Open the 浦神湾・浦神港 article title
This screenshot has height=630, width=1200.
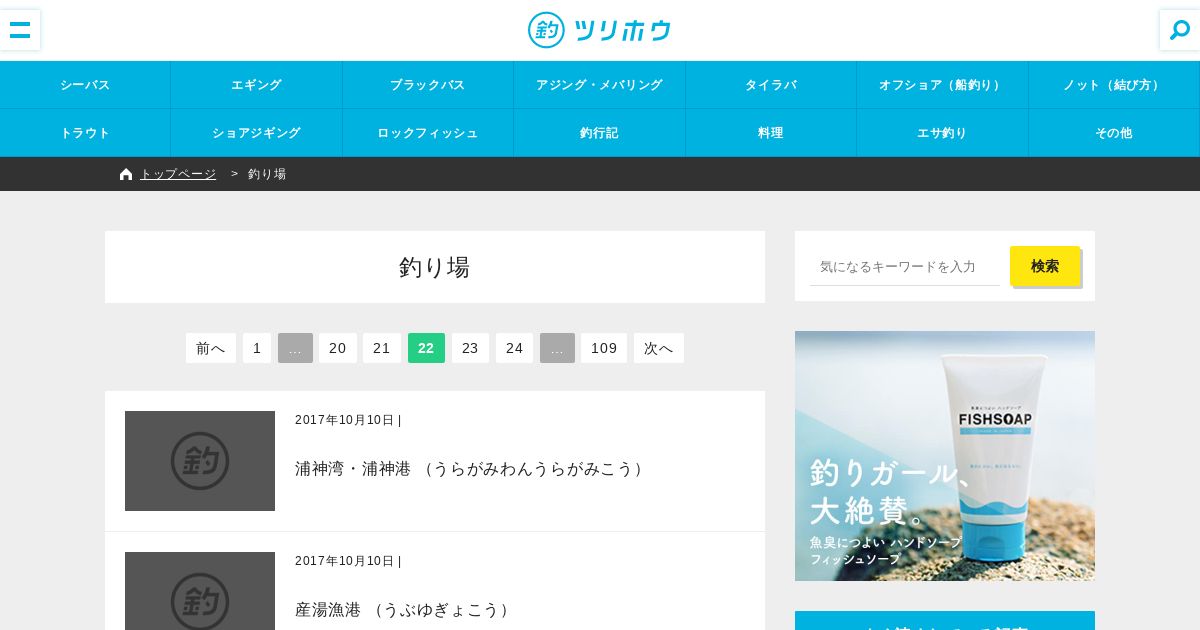click(471, 469)
